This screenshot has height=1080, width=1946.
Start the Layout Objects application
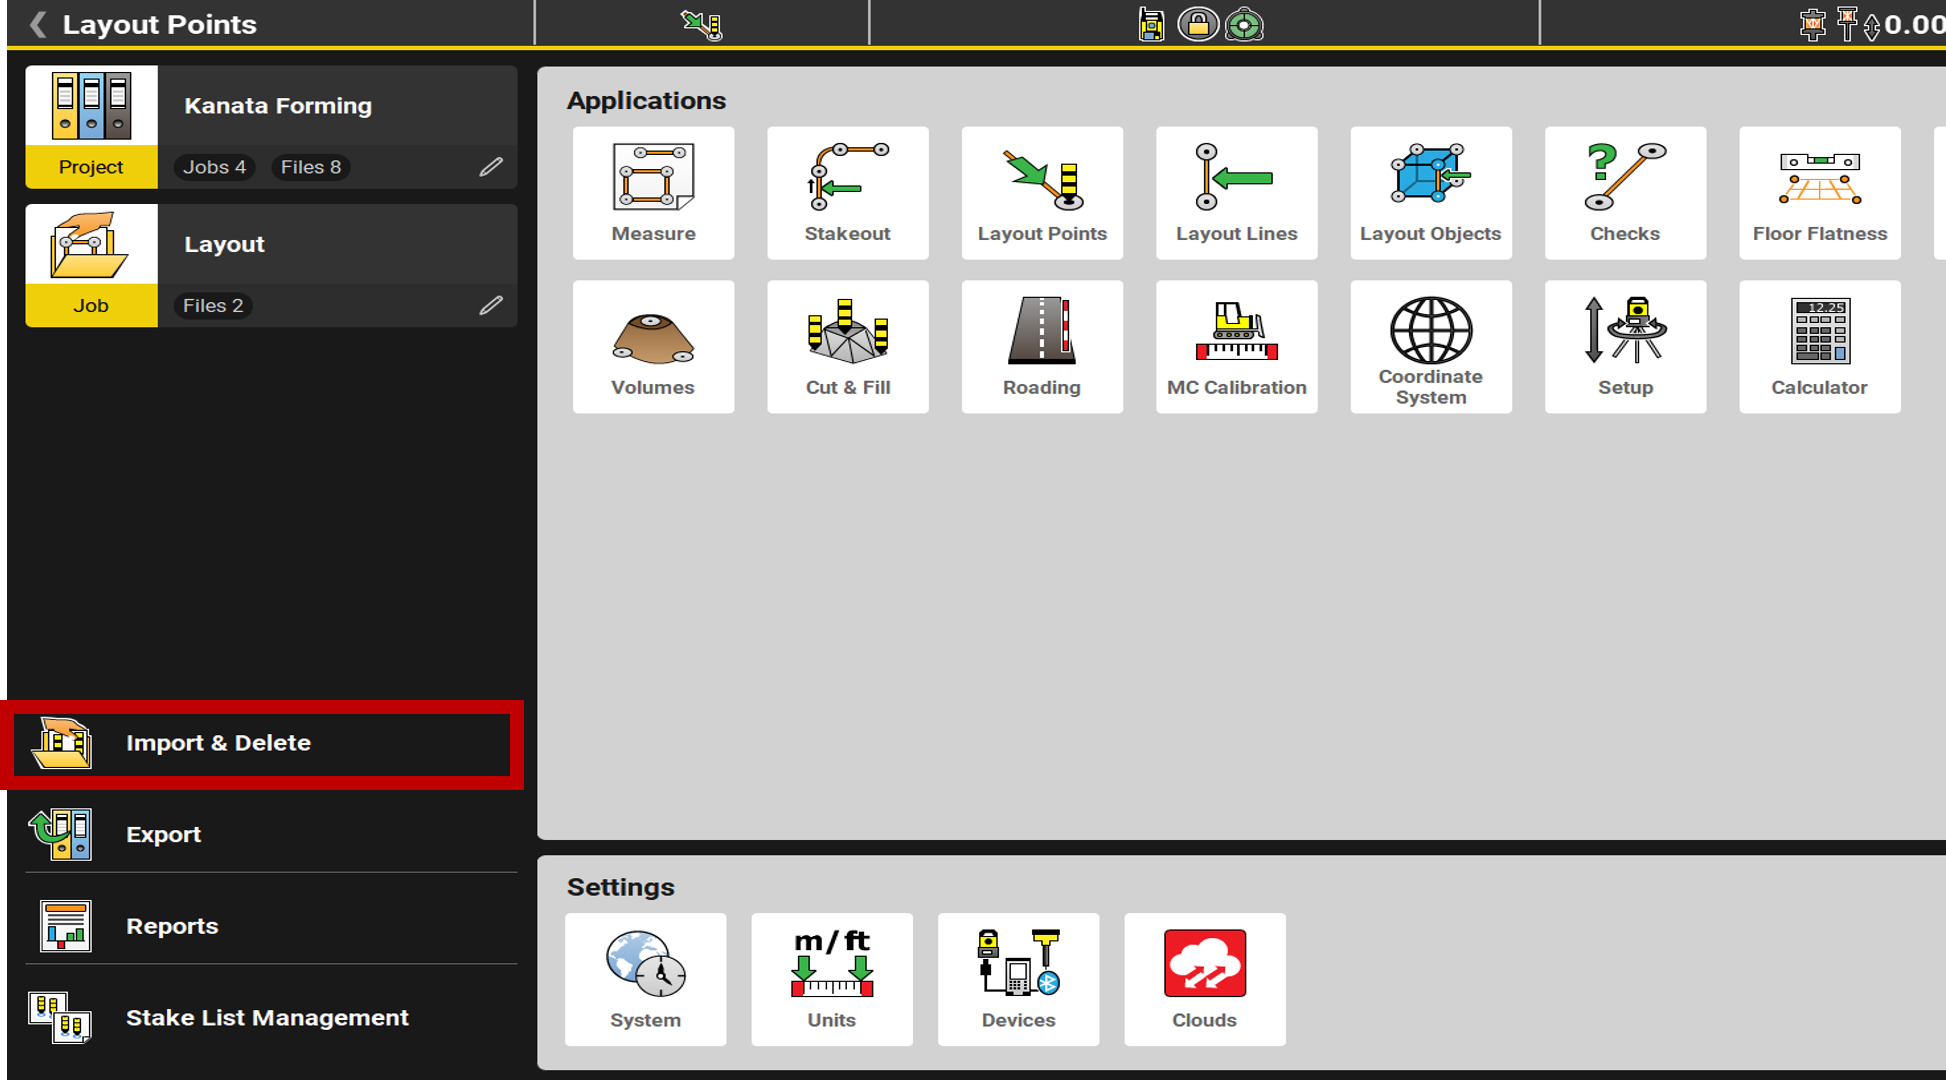[x=1430, y=193]
